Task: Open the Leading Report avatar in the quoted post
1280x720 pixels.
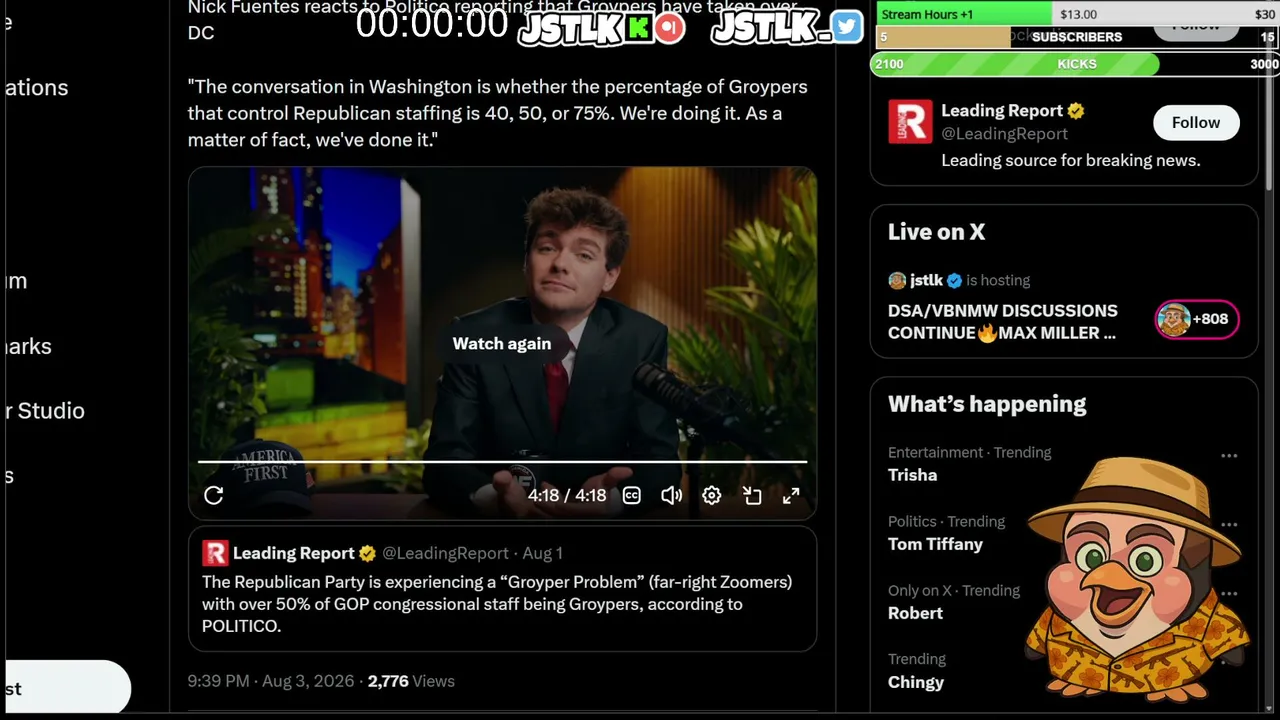Action: pyautogui.click(x=215, y=553)
